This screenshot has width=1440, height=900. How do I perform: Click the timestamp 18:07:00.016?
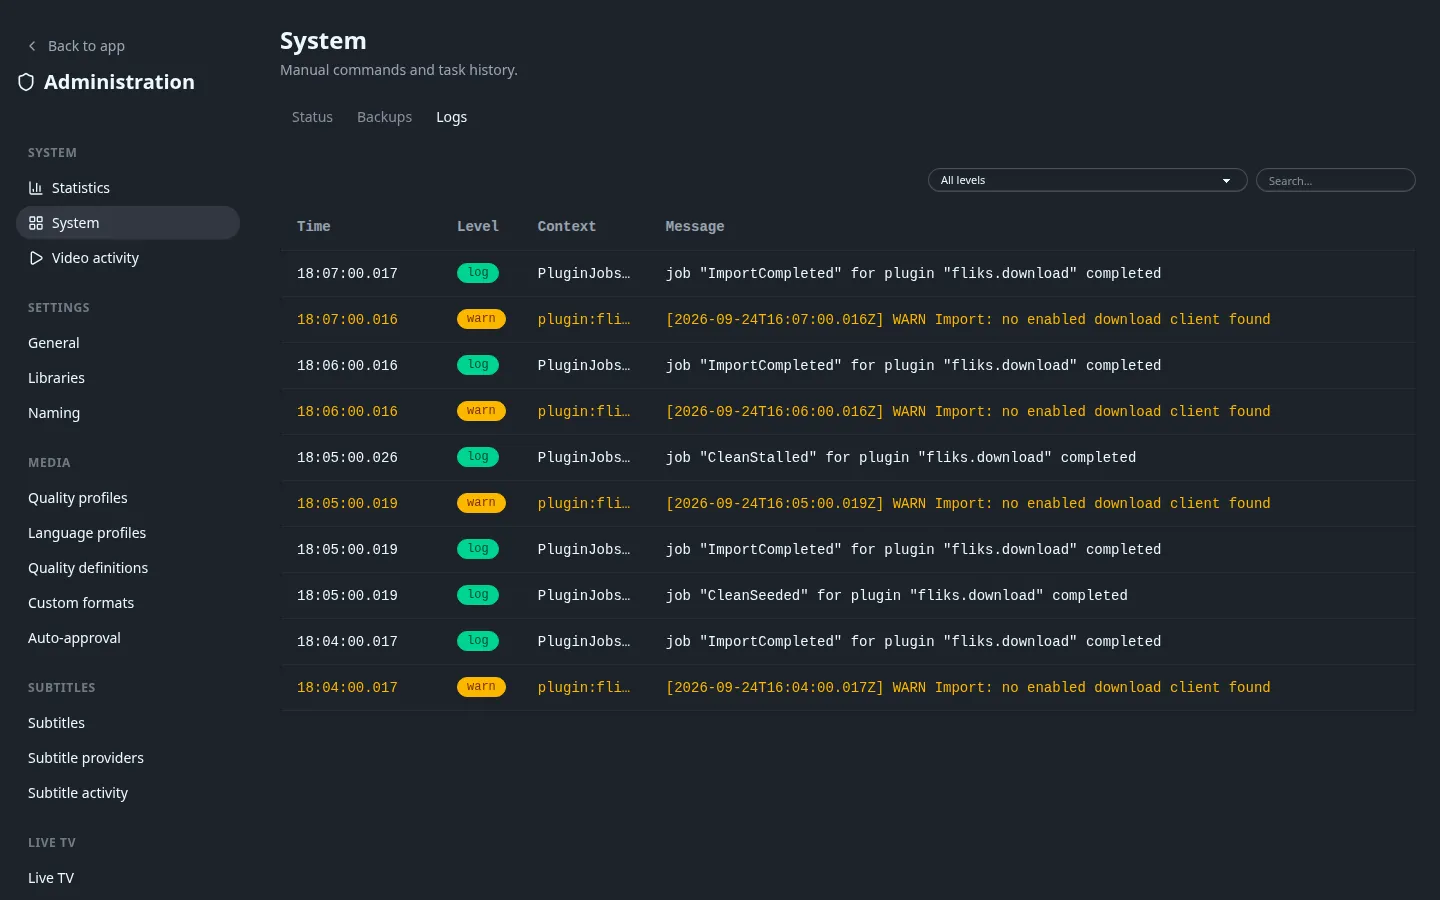347,319
